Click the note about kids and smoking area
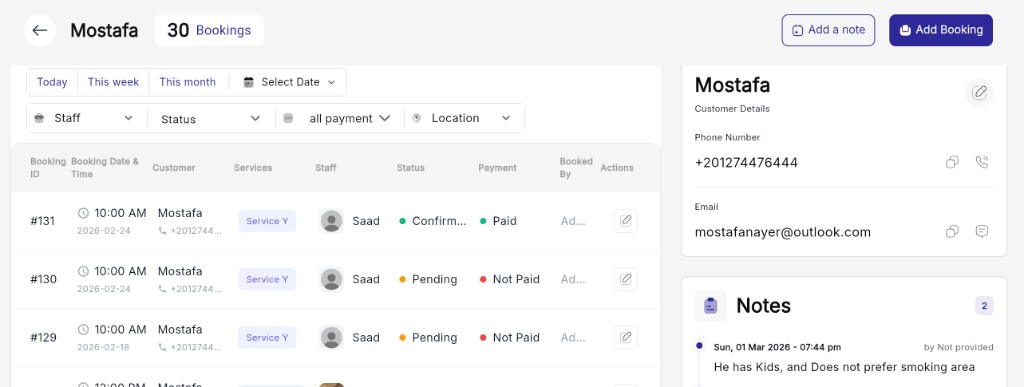1024x387 pixels. click(844, 367)
